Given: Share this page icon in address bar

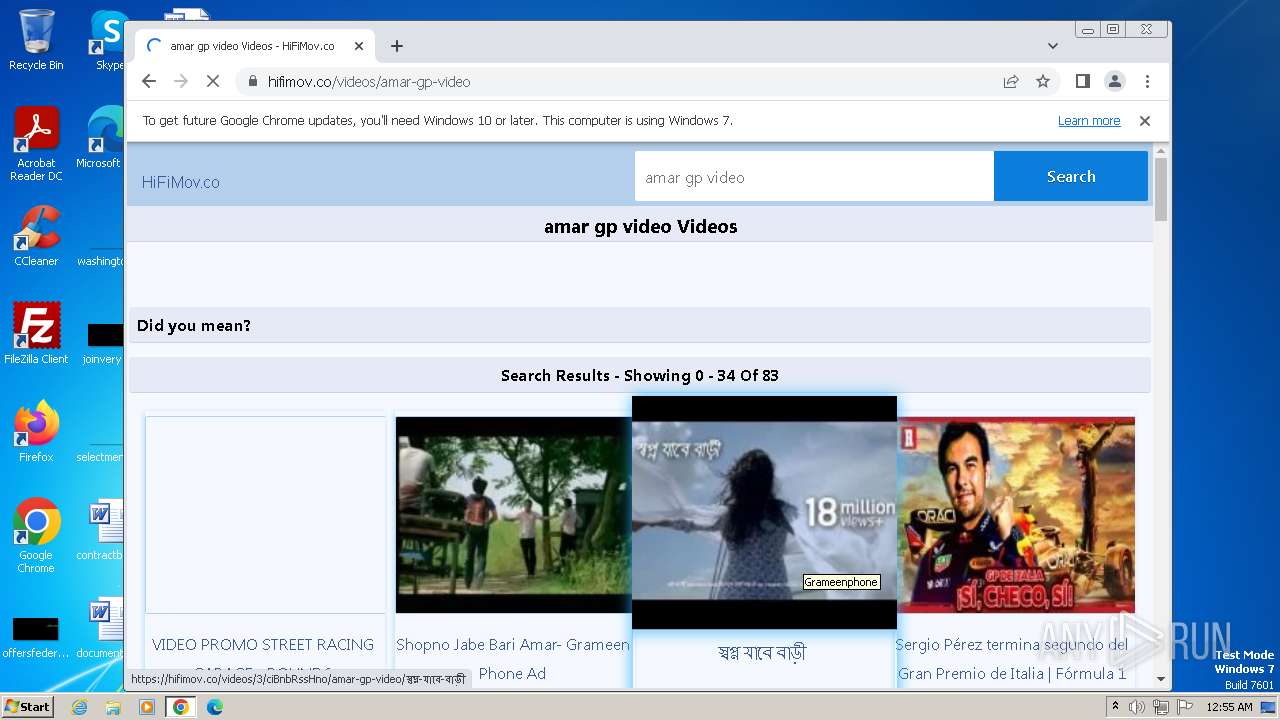Looking at the screenshot, I should pos(1011,81).
